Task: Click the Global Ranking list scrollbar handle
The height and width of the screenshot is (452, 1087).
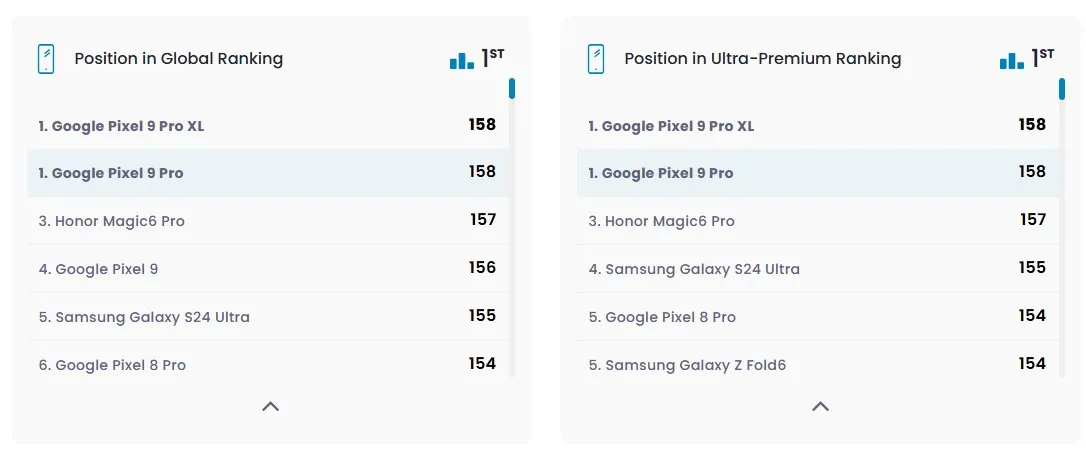Action: tap(512, 89)
